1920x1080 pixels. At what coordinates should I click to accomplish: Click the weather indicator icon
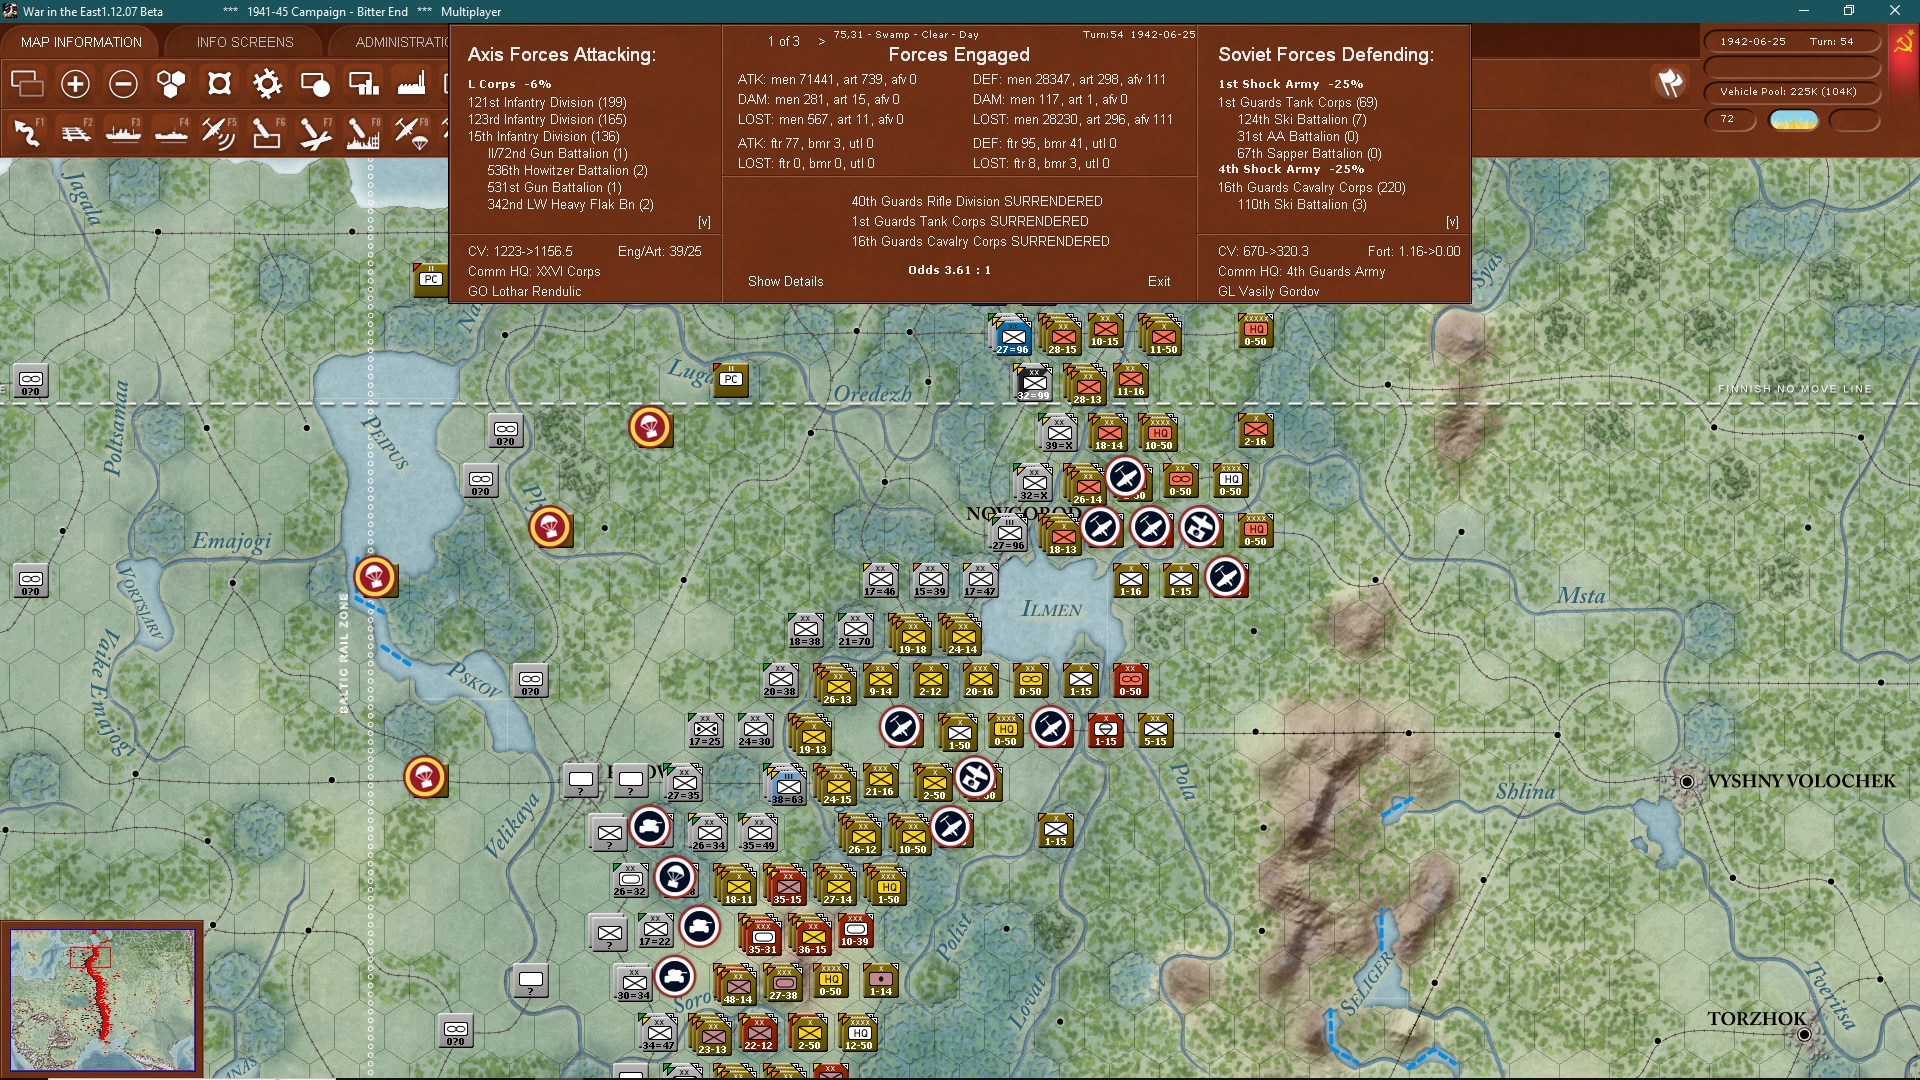[x=1794, y=120]
